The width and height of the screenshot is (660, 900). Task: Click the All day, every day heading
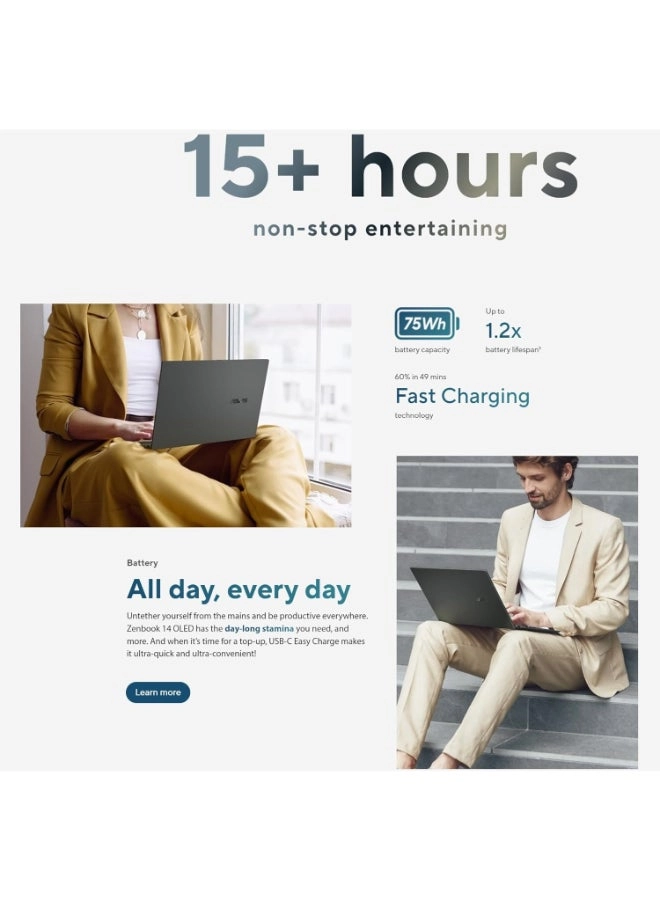click(x=239, y=590)
